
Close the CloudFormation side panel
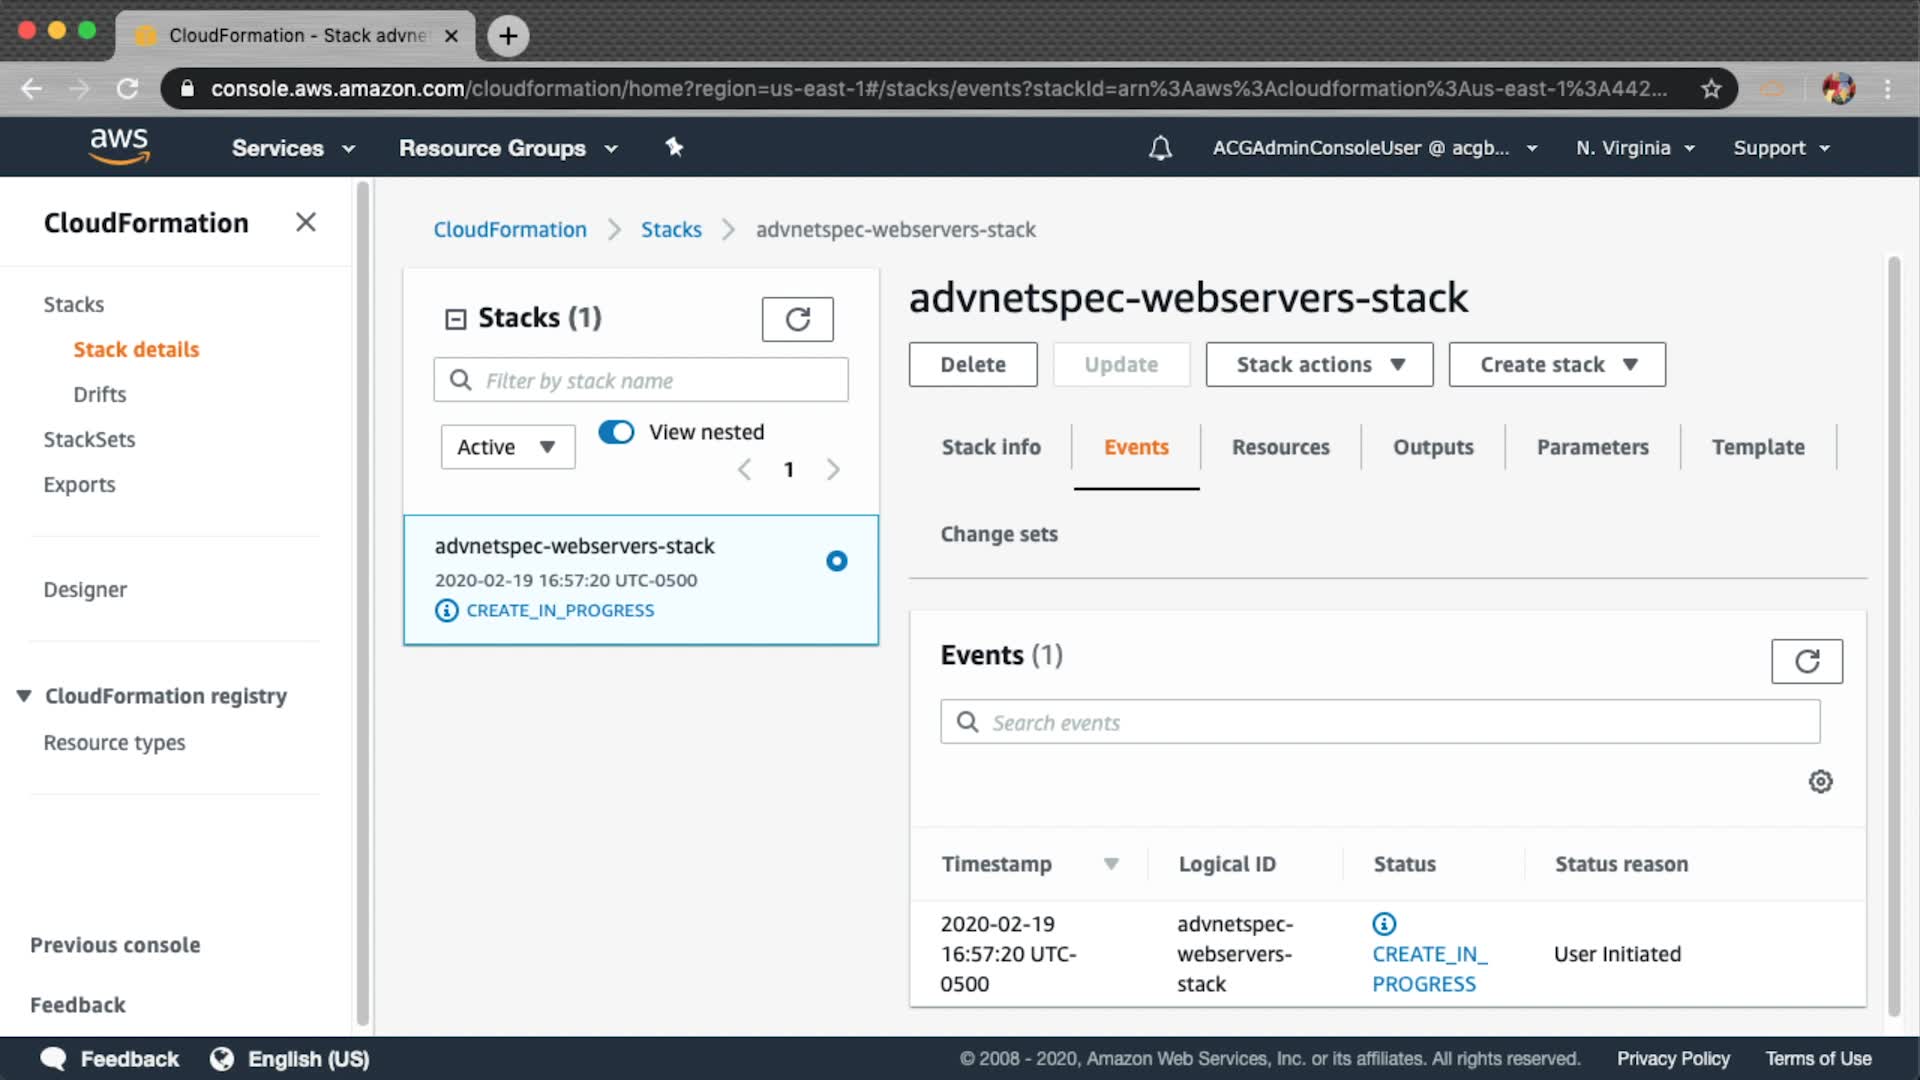coord(306,222)
